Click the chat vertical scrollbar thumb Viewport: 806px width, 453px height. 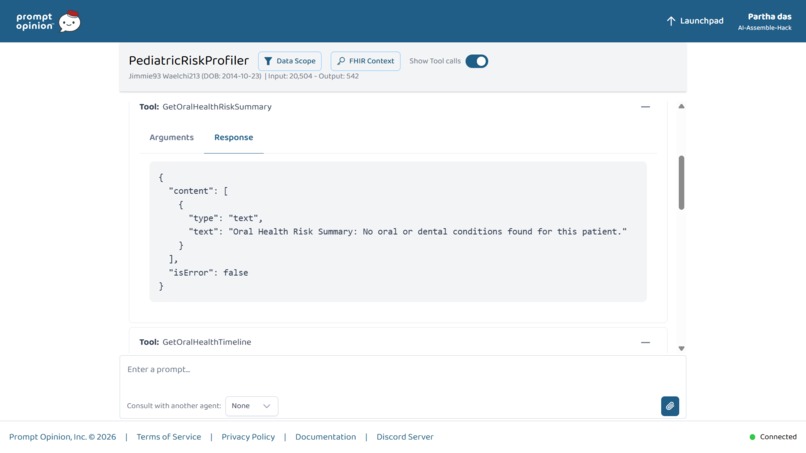[681, 183]
